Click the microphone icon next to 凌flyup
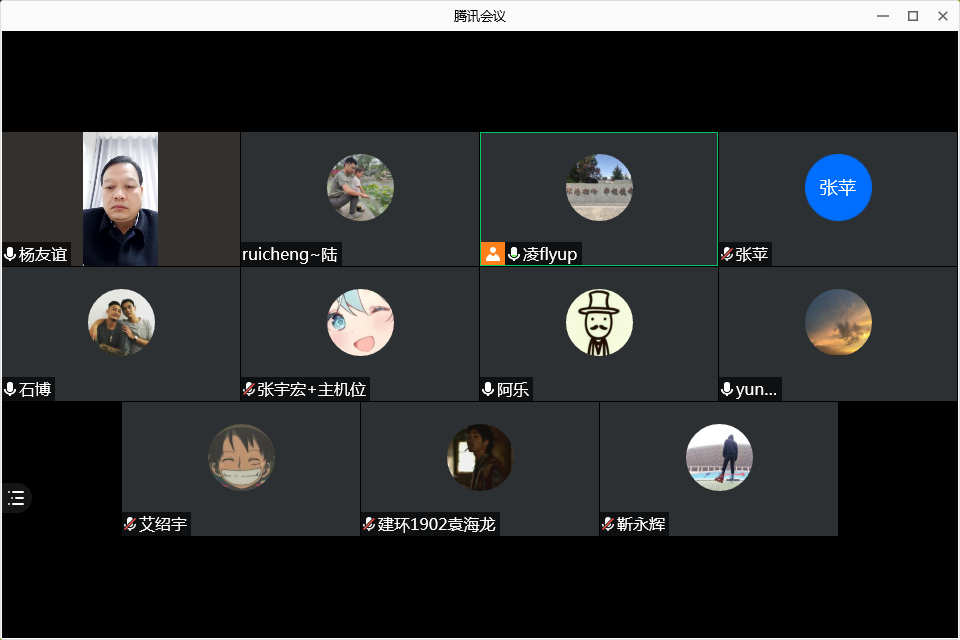960x640 pixels. point(514,254)
